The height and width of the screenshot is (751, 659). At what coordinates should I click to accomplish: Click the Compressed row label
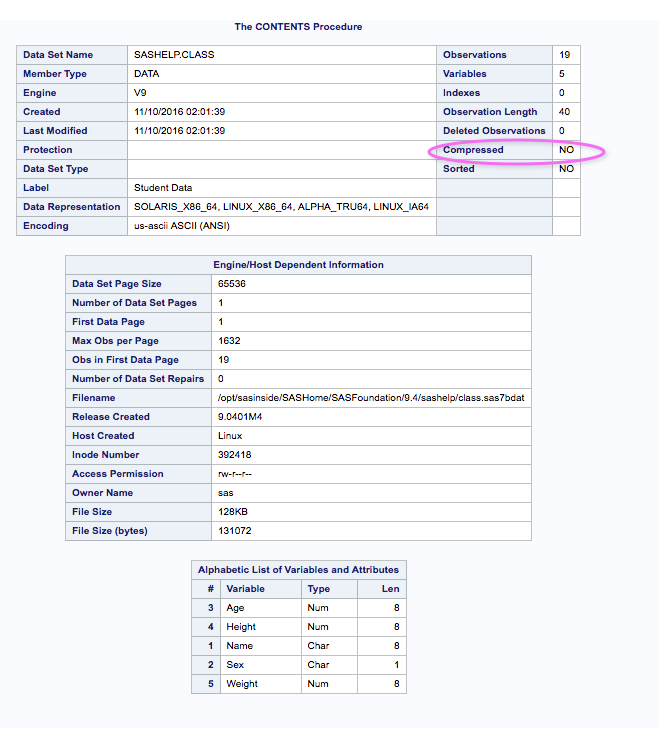pos(473,150)
